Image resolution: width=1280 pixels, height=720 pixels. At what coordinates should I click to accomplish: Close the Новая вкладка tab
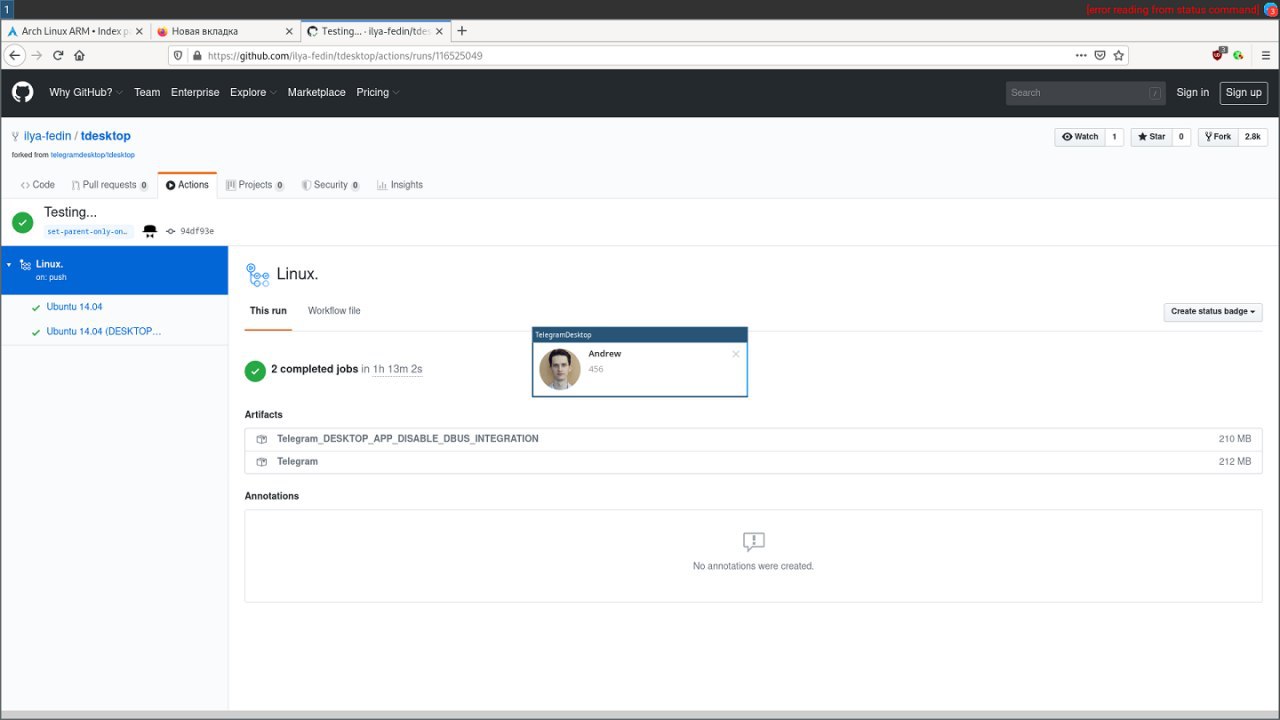coord(288,31)
